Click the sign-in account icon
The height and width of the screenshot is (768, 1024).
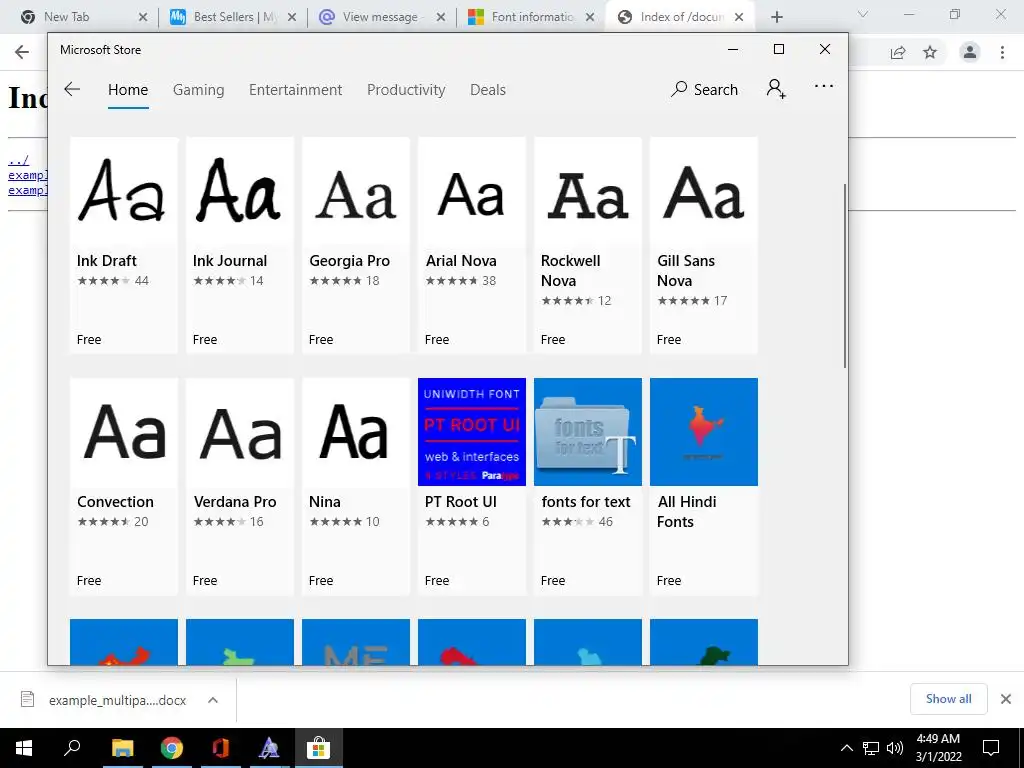coord(776,89)
